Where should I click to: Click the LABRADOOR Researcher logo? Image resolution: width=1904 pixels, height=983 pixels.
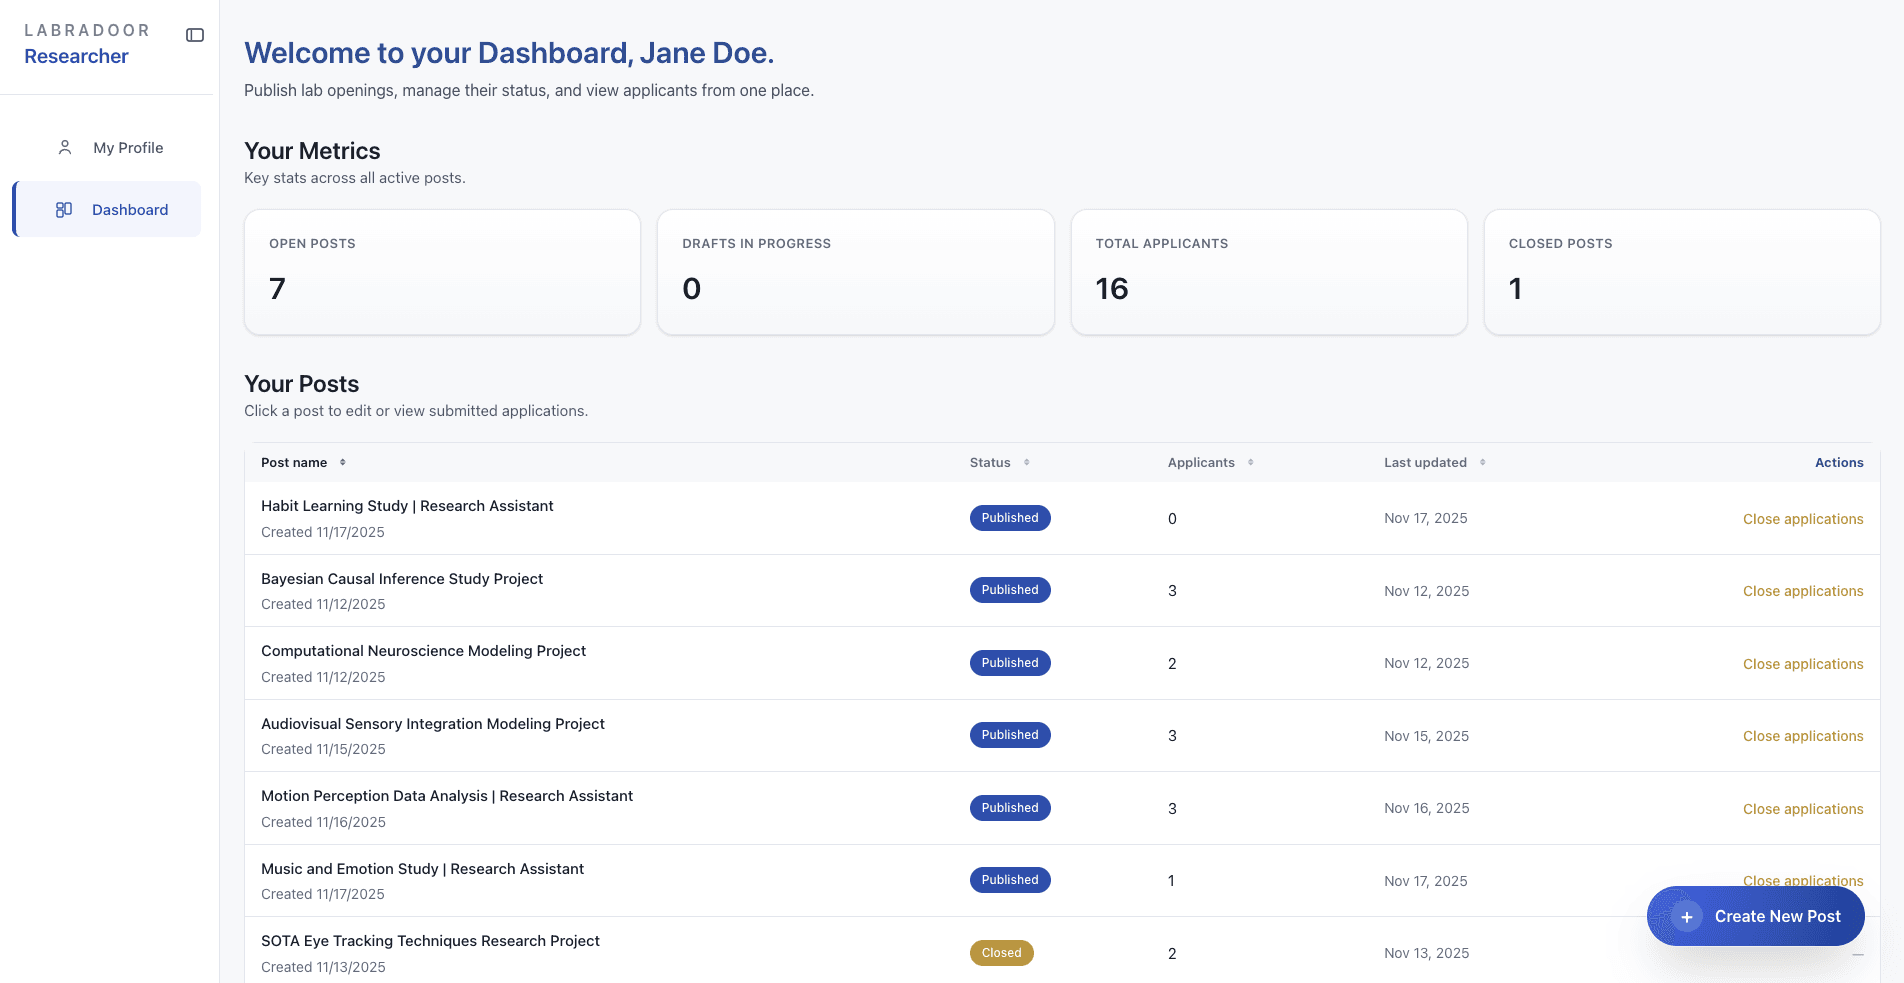click(88, 43)
